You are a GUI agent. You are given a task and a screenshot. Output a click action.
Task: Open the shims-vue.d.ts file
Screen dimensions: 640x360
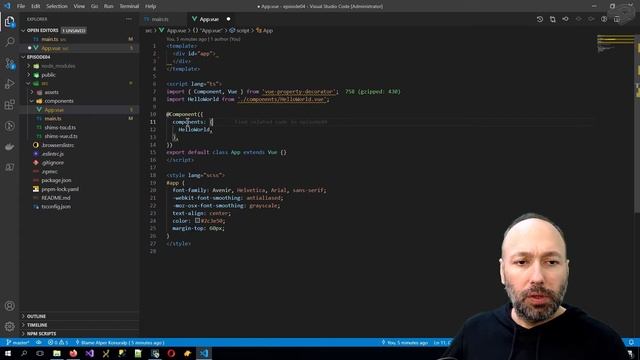click(x=80, y=136)
